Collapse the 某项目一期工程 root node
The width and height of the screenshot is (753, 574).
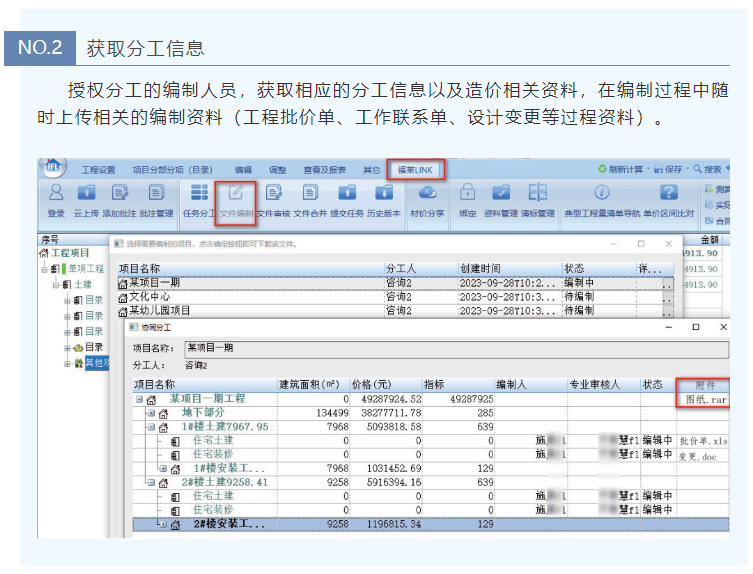pyautogui.click(x=139, y=399)
